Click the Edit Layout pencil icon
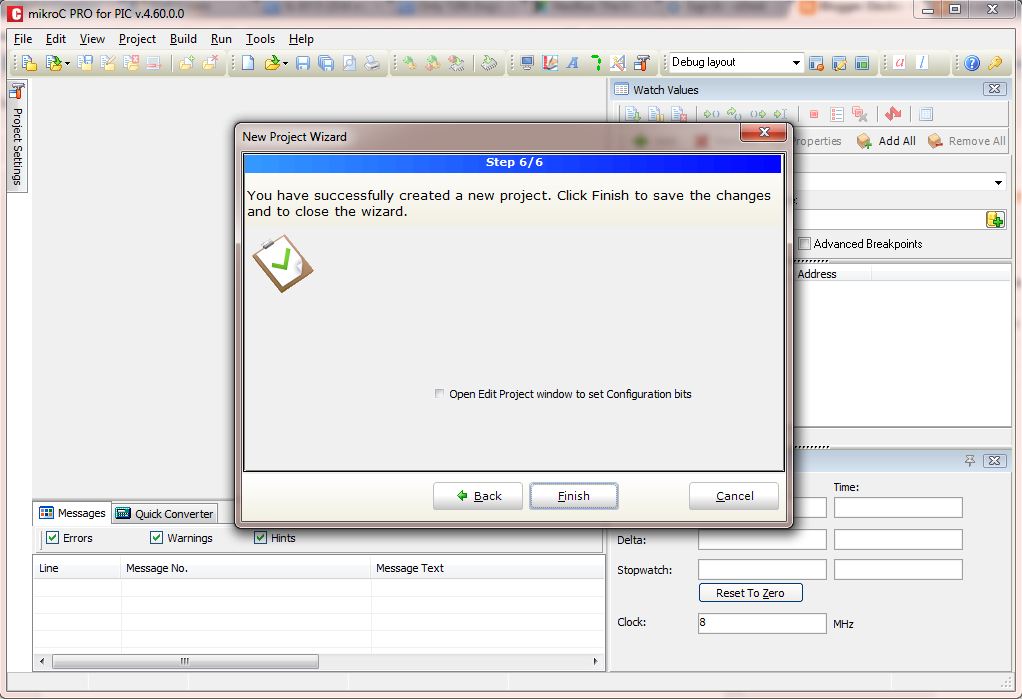Screen dimensions: 1022x699 tap(840, 63)
